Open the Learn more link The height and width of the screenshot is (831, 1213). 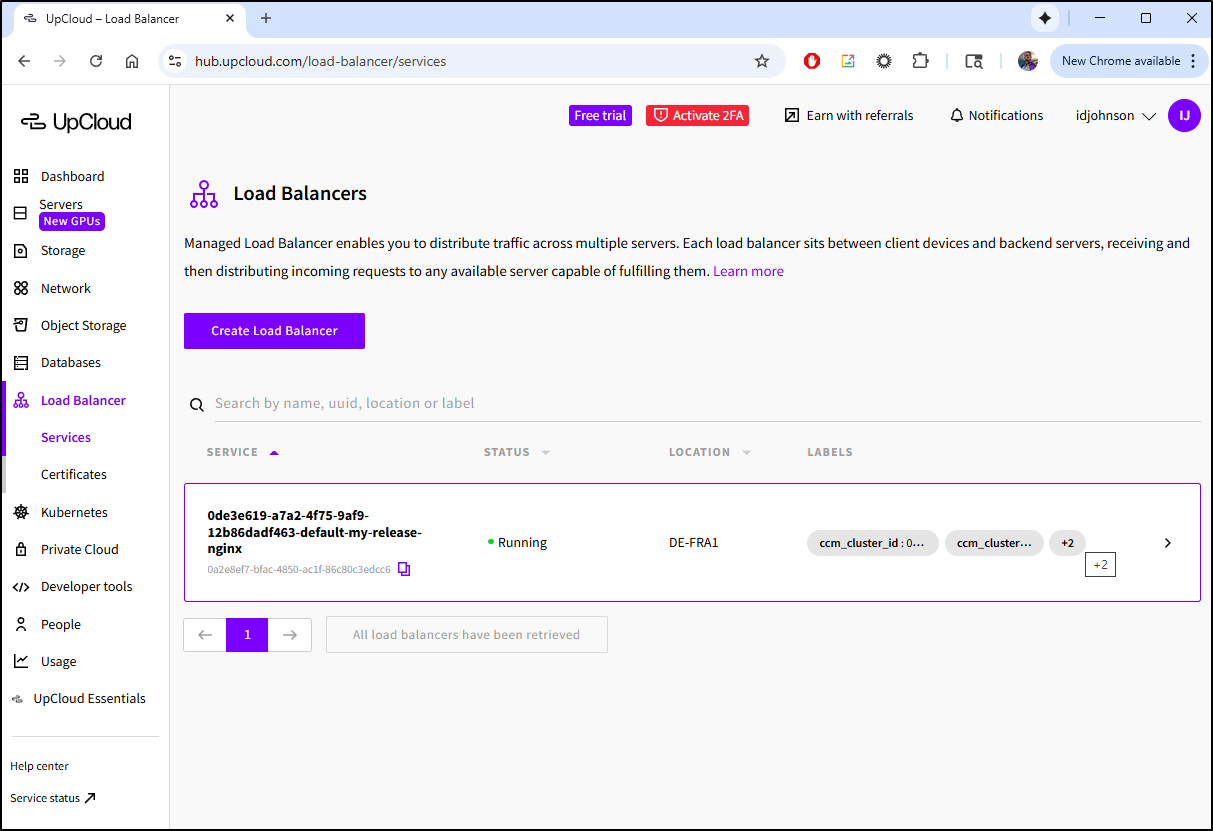748,271
